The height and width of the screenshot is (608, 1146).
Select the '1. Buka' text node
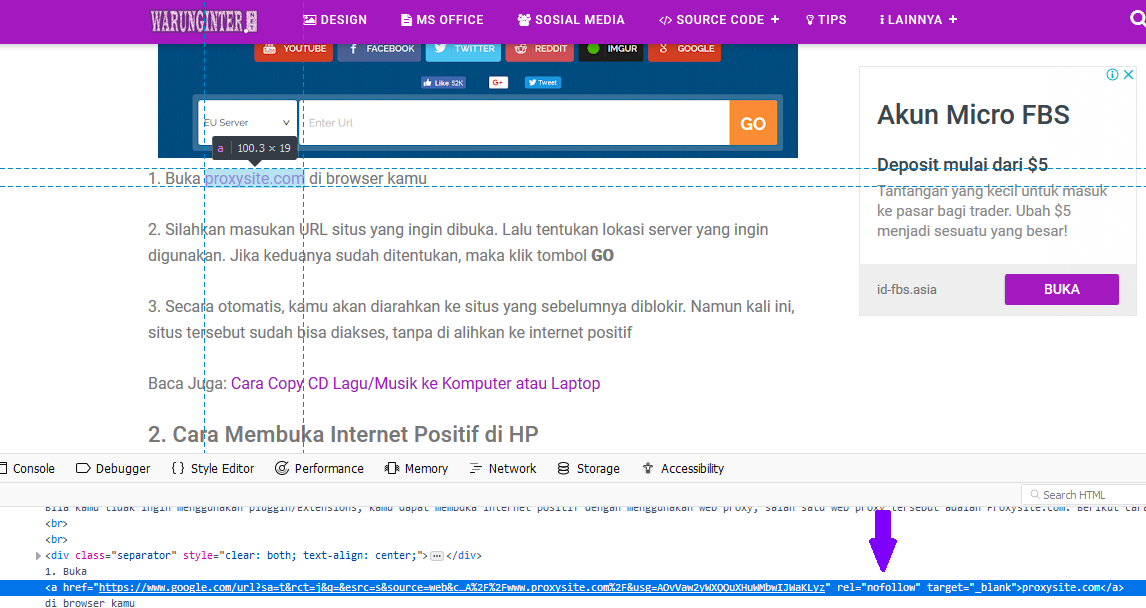coord(66,571)
